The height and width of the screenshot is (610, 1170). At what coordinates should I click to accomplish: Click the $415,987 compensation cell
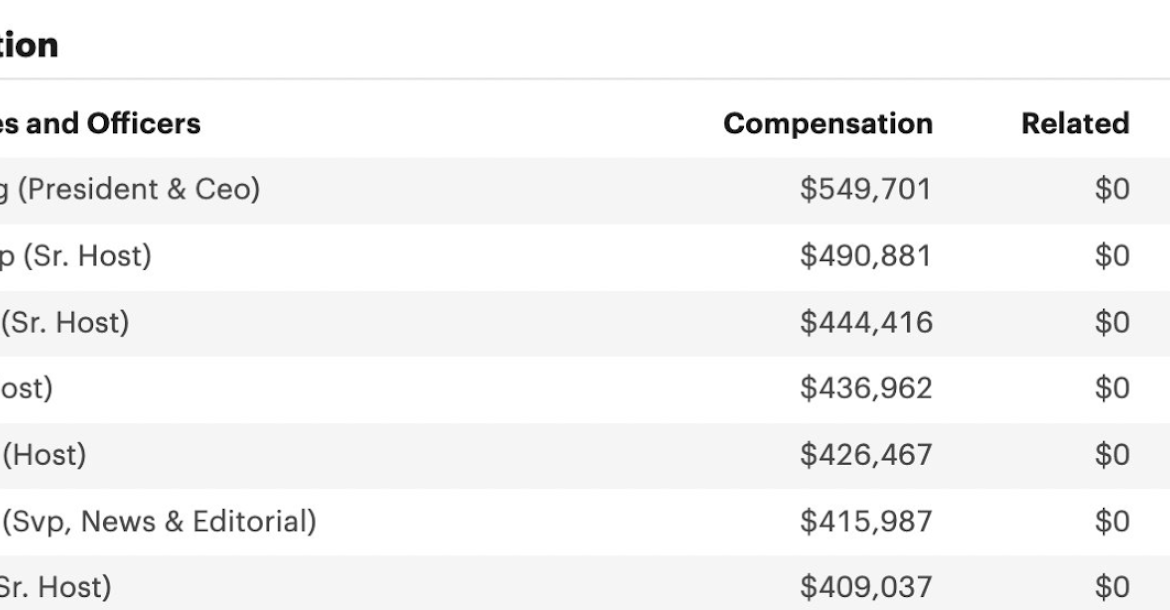[x=866, y=521]
